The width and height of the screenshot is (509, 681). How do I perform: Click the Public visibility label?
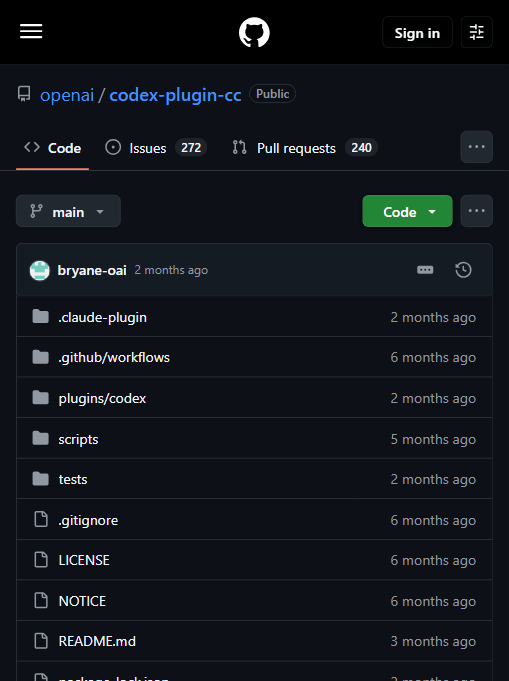pos(272,94)
